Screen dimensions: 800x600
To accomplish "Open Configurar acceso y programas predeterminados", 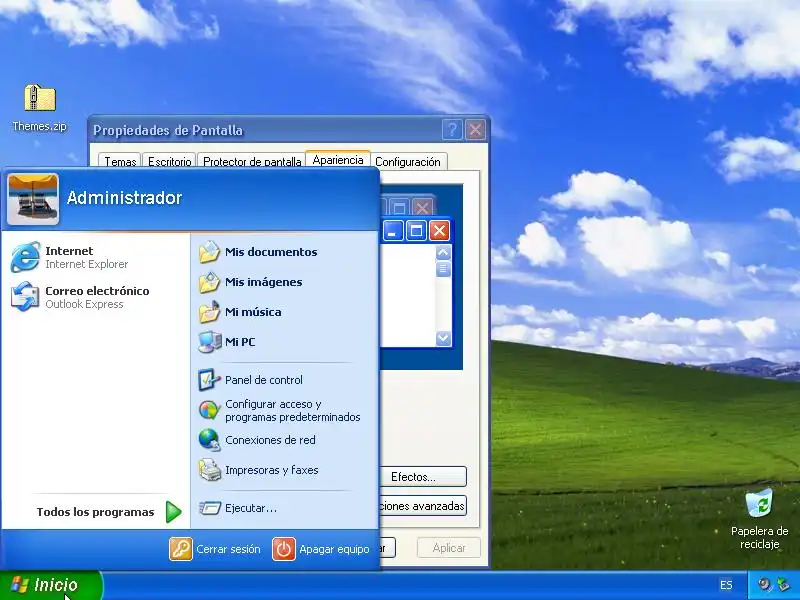I will tap(279, 410).
